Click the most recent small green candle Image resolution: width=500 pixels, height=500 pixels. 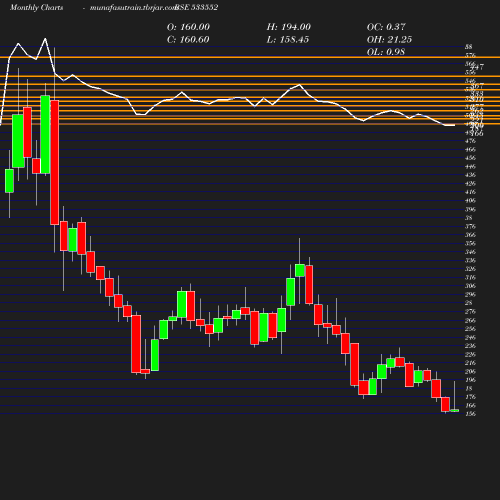tap(454, 410)
